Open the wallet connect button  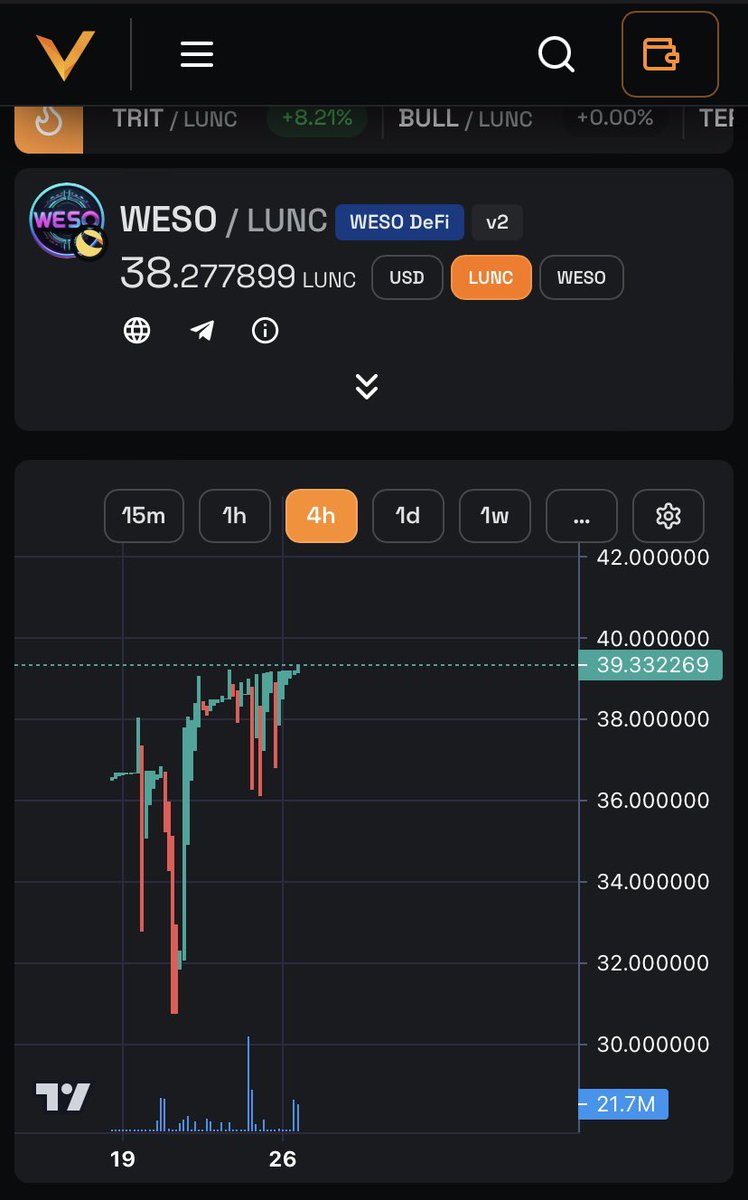click(670, 54)
